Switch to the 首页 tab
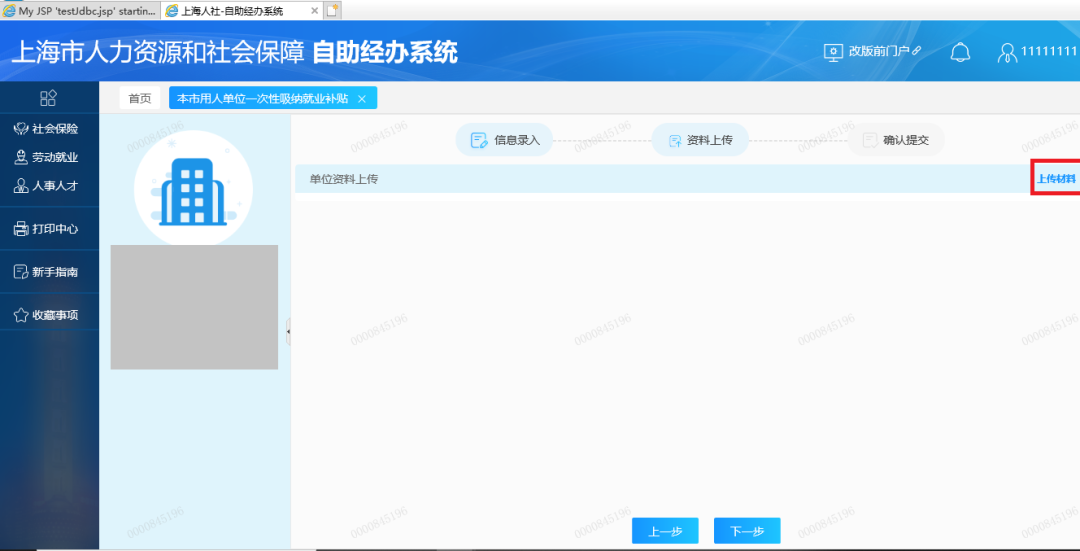The width and height of the screenshot is (1080, 551). pyautogui.click(x=140, y=98)
